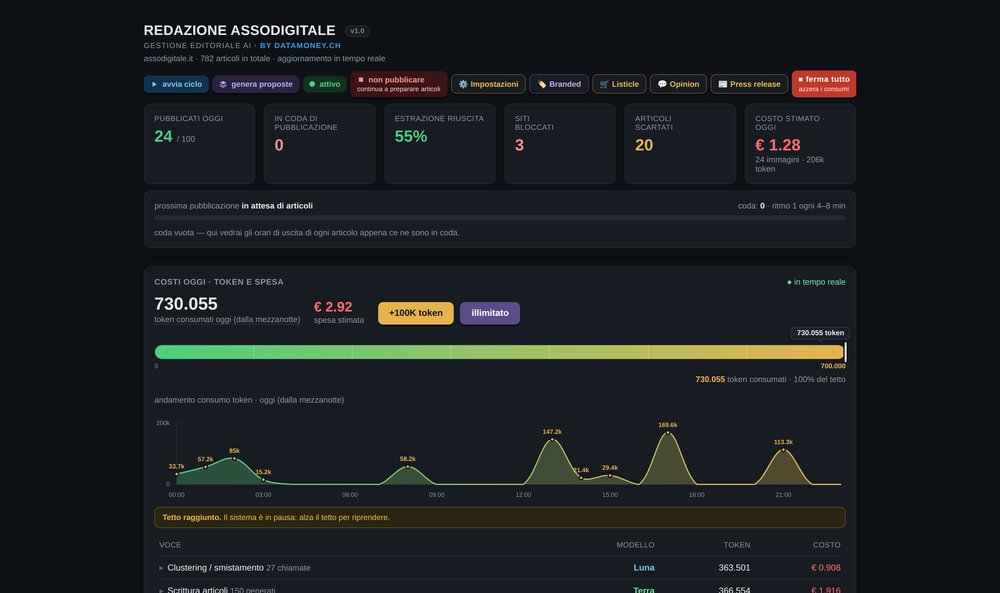Click the € 0.908 cost value

[825, 567]
